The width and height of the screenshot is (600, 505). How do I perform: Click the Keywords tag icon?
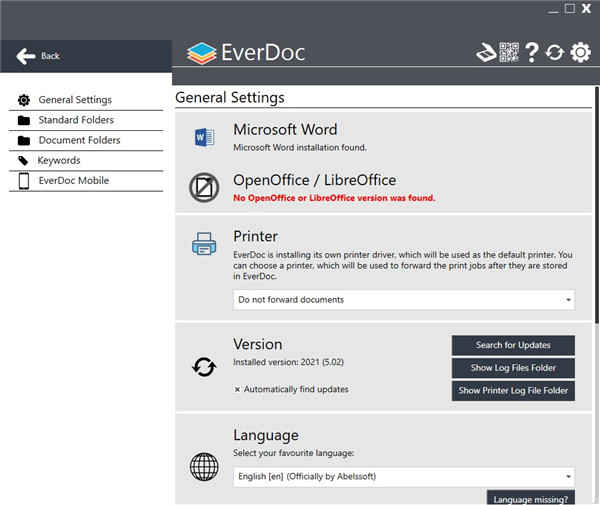(23, 161)
